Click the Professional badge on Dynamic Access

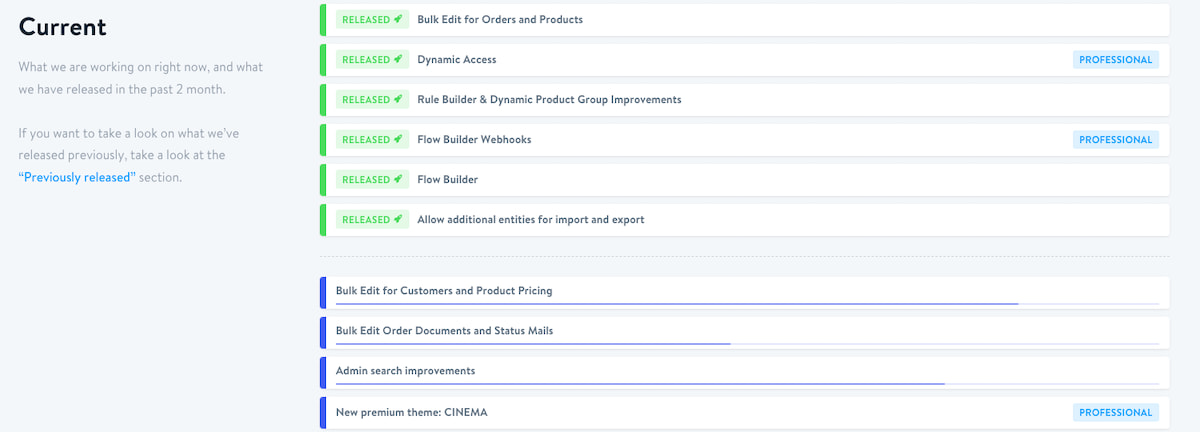[1116, 60]
